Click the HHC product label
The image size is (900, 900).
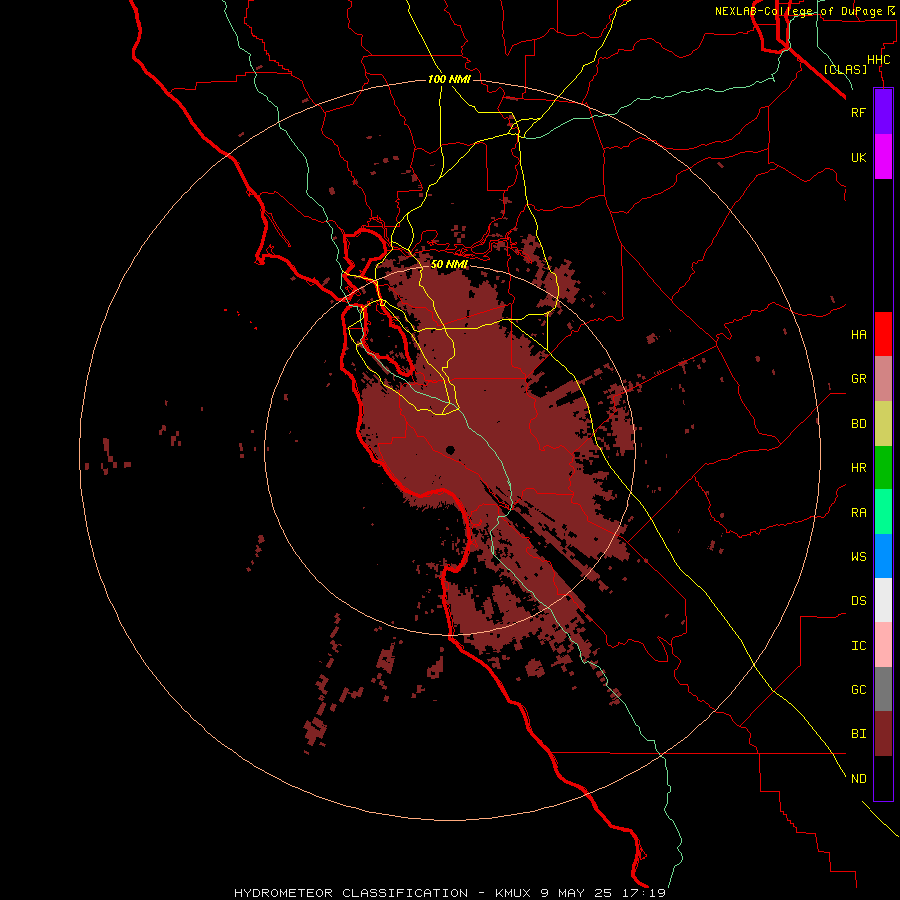point(878,60)
